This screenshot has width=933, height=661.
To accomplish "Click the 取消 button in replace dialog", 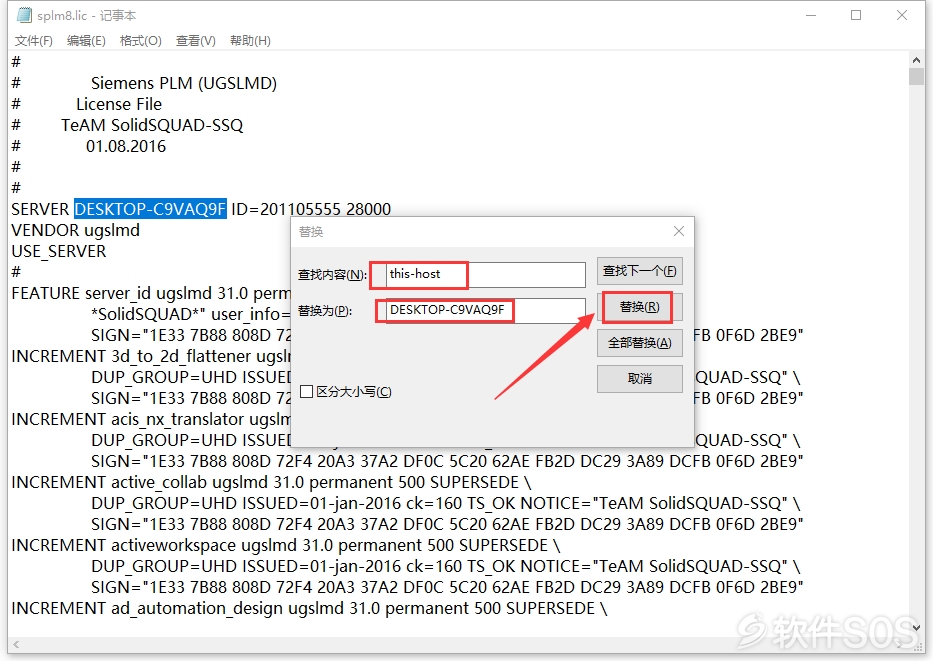I will pos(640,378).
